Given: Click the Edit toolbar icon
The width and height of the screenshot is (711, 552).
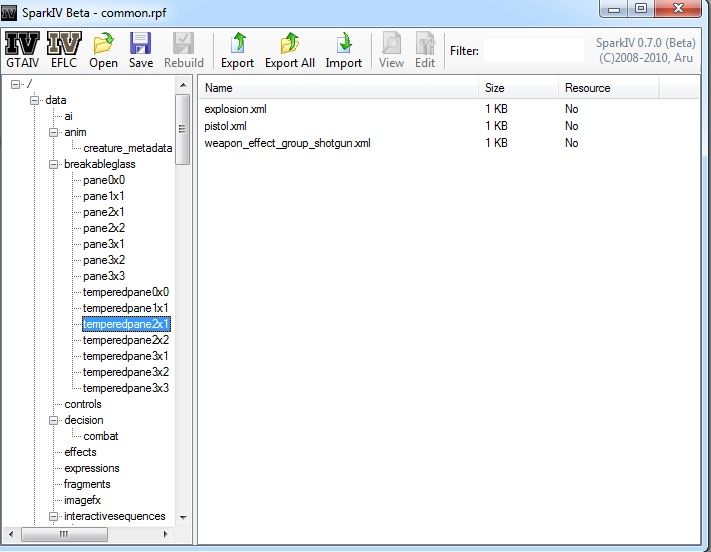Looking at the screenshot, I should point(425,50).
